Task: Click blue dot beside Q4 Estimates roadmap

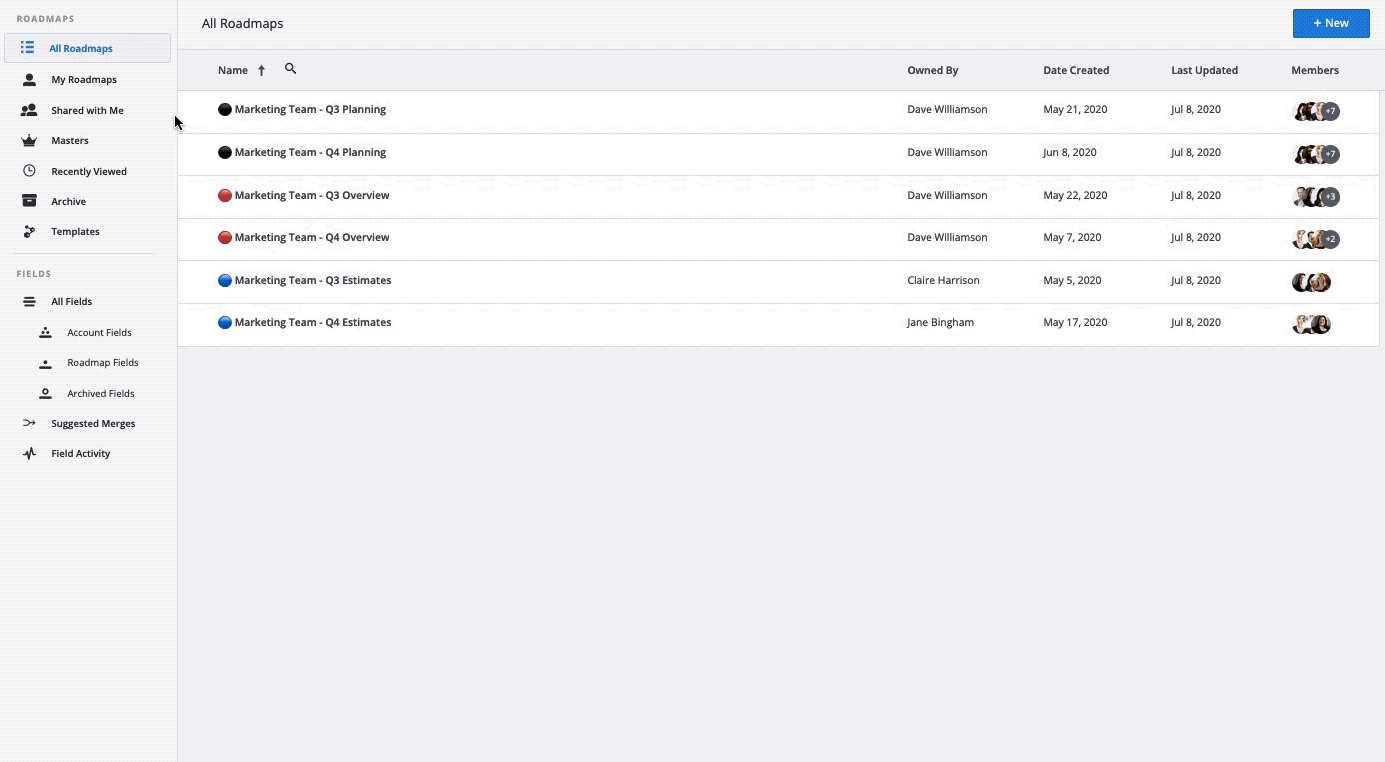Action: [x=225, y=323]
